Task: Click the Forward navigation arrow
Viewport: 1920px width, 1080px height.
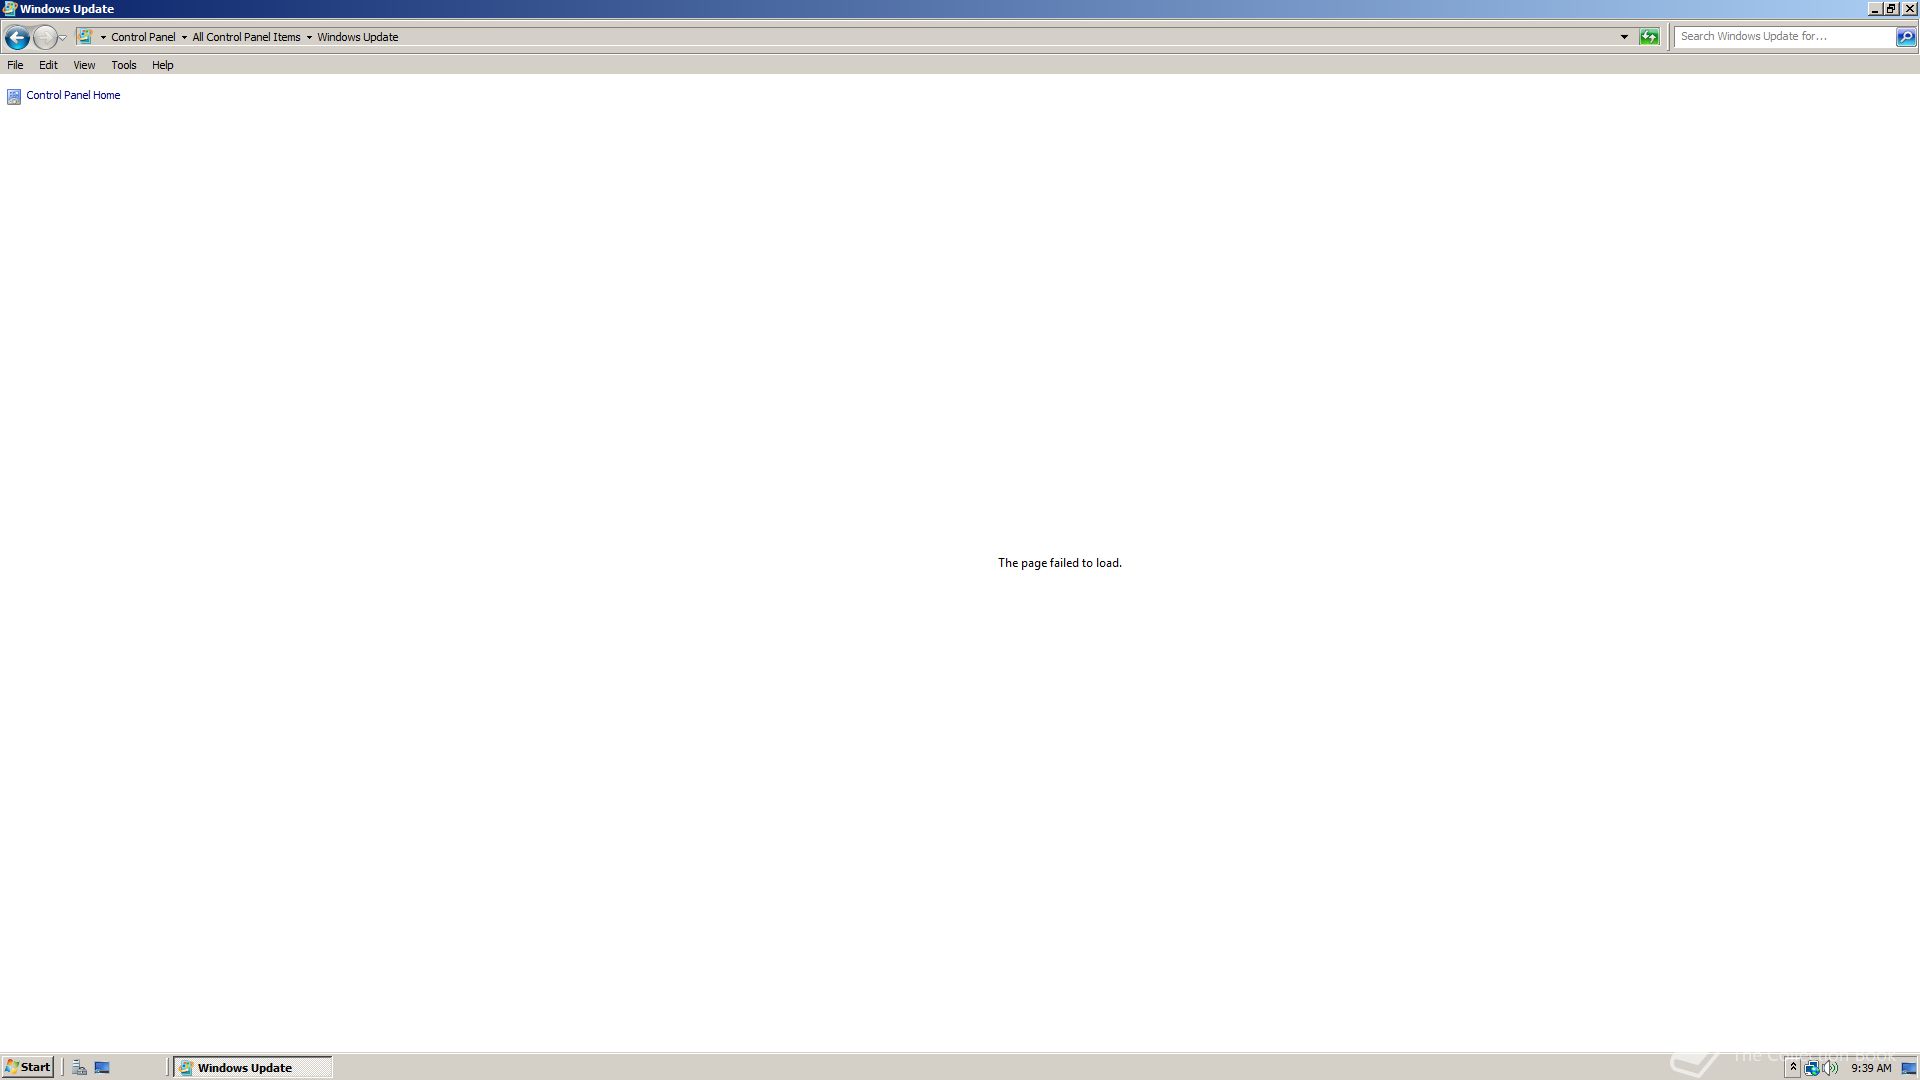Action: tap(45, 37)
